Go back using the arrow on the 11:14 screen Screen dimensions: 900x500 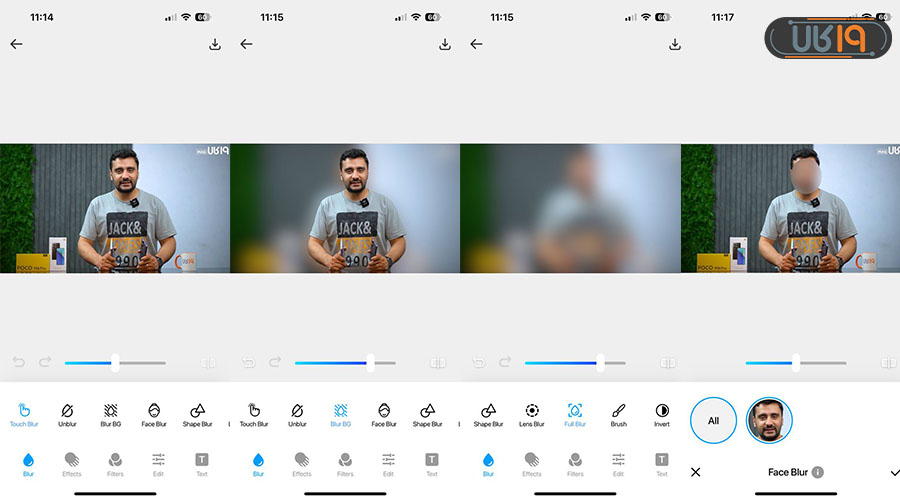[16, 44]
